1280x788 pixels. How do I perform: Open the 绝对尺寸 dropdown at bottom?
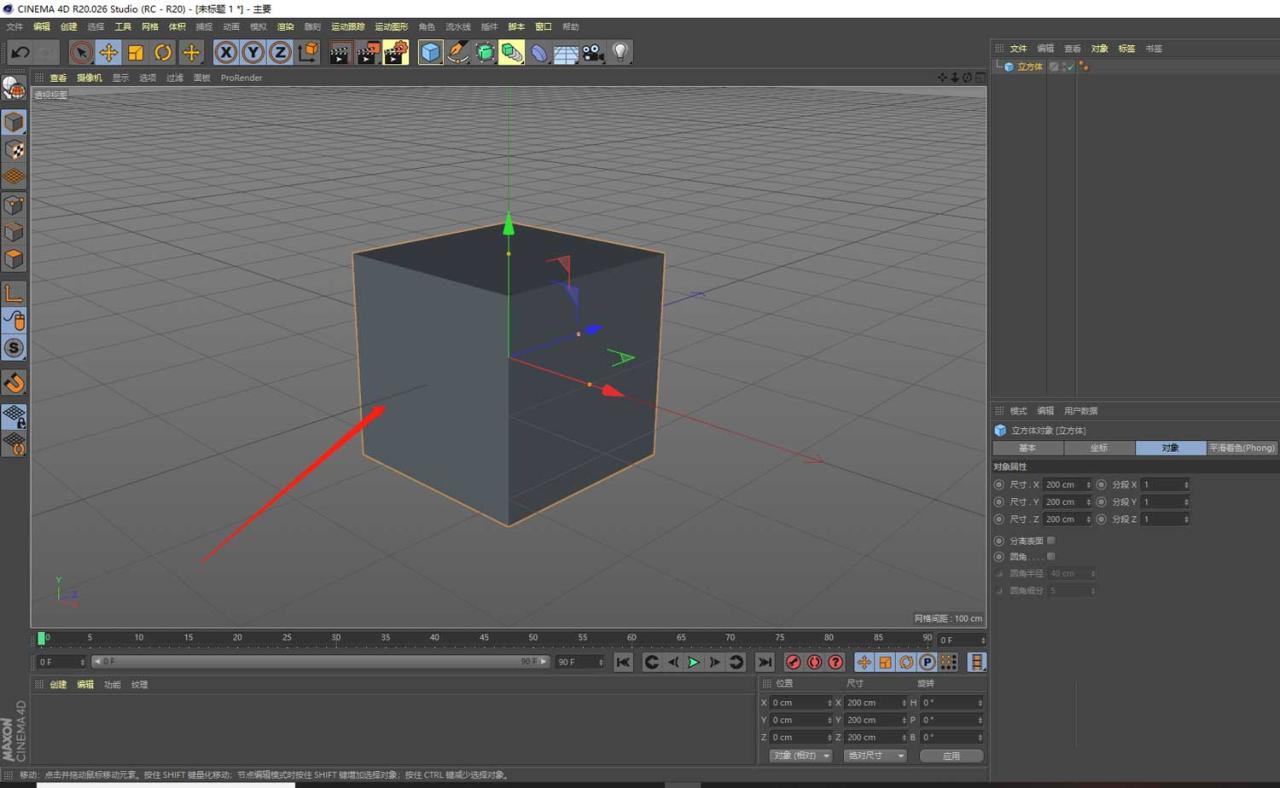[873, 755]
